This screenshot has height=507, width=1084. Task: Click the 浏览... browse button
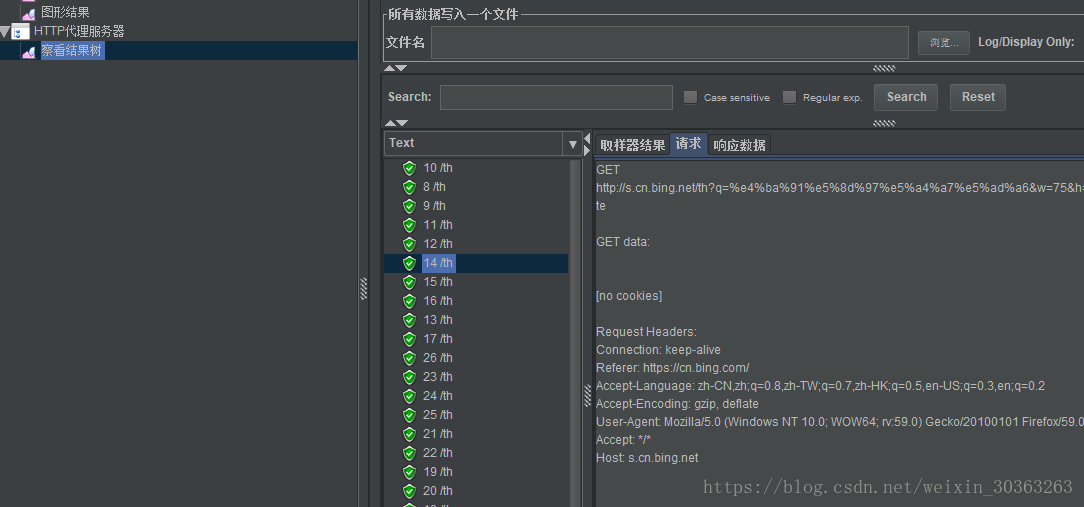[x=944, y=43]
